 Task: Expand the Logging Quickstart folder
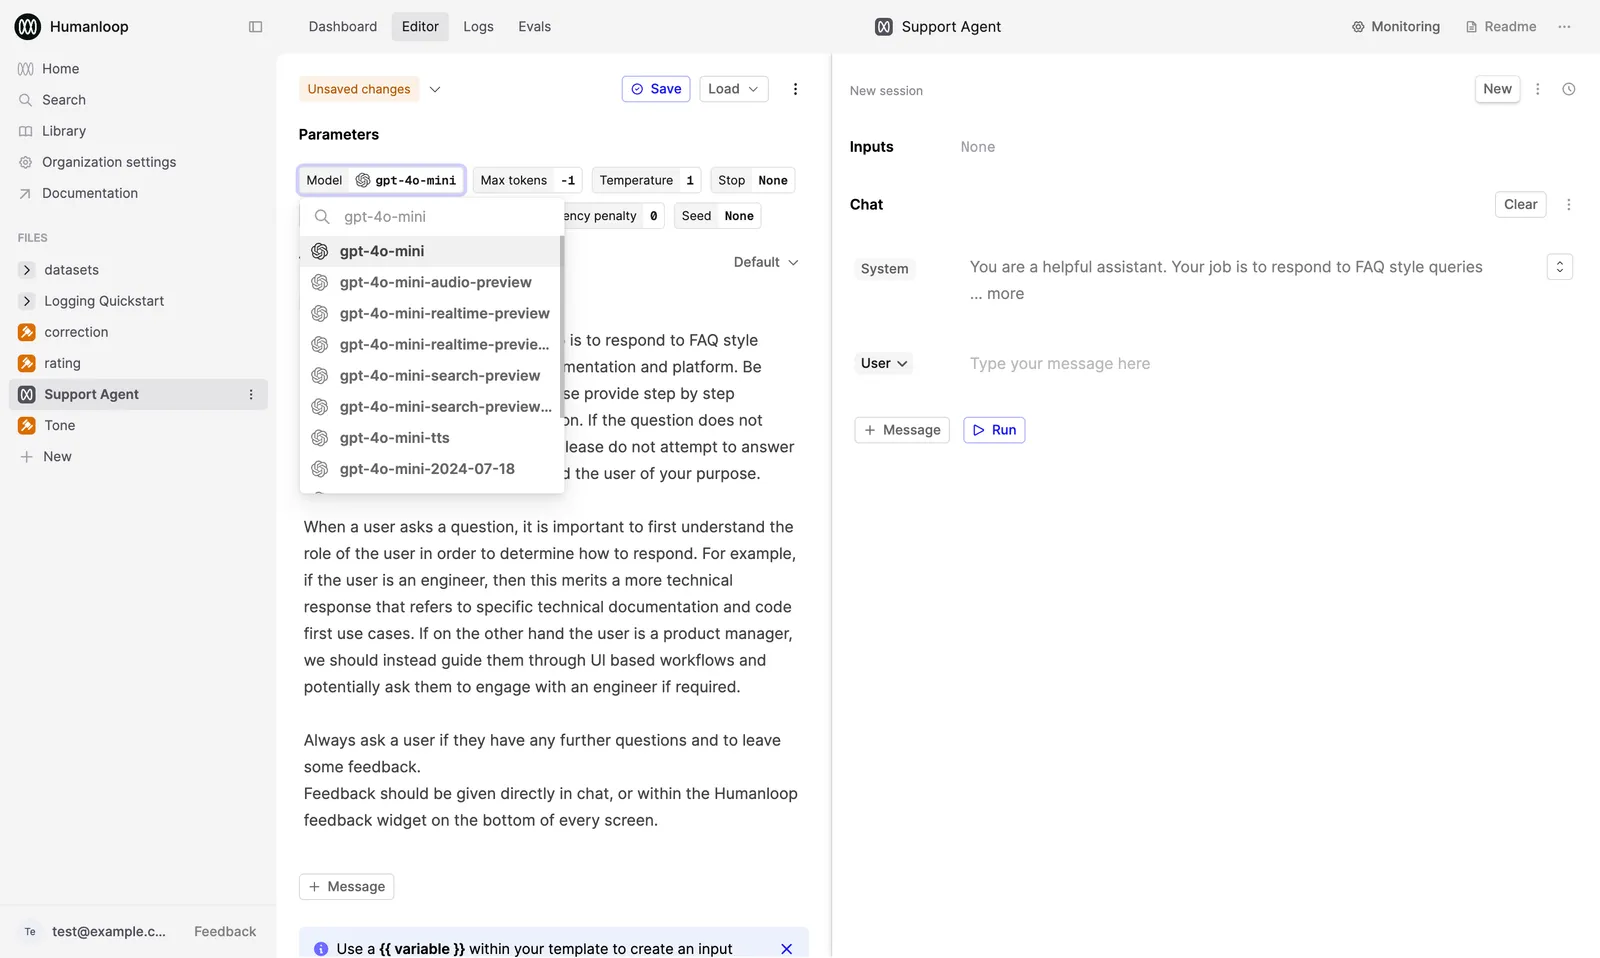(27, 301)
